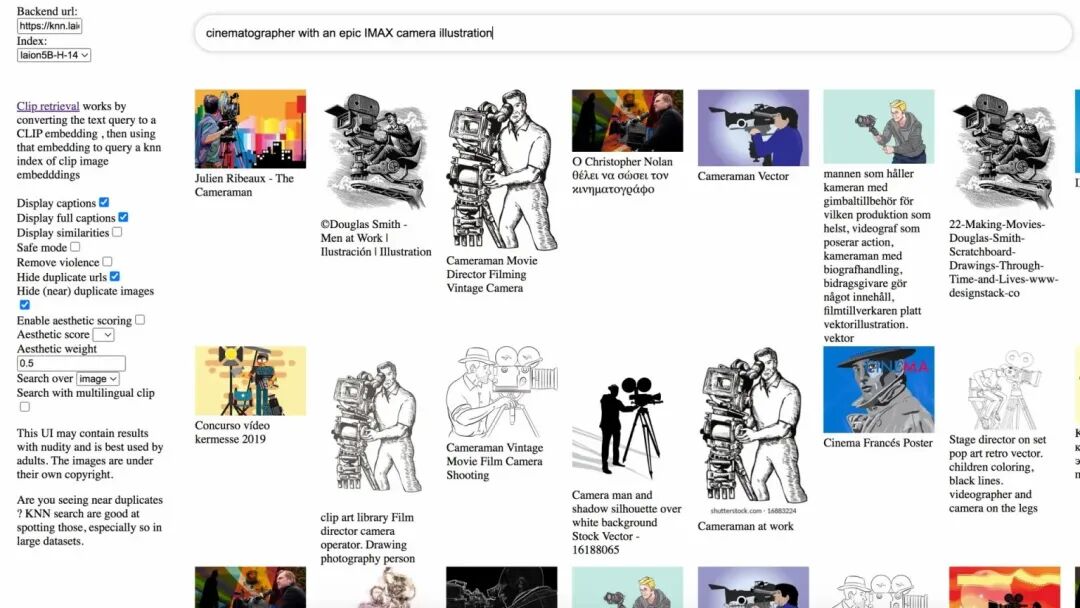Viewport: 1080px width, 608px height.
Task: Open the Douglas Smith Men at Work illustration
Action: click(376, 151)
